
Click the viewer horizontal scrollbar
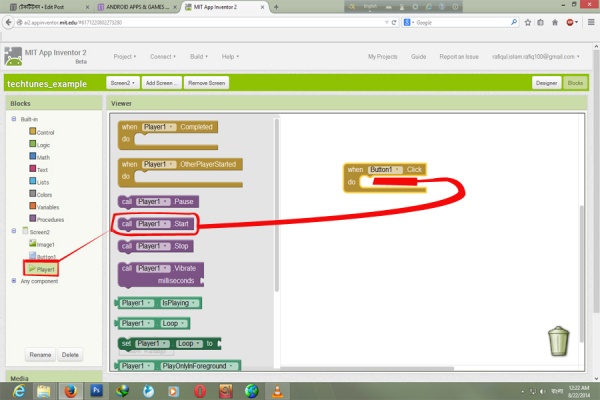pos(367,369)
